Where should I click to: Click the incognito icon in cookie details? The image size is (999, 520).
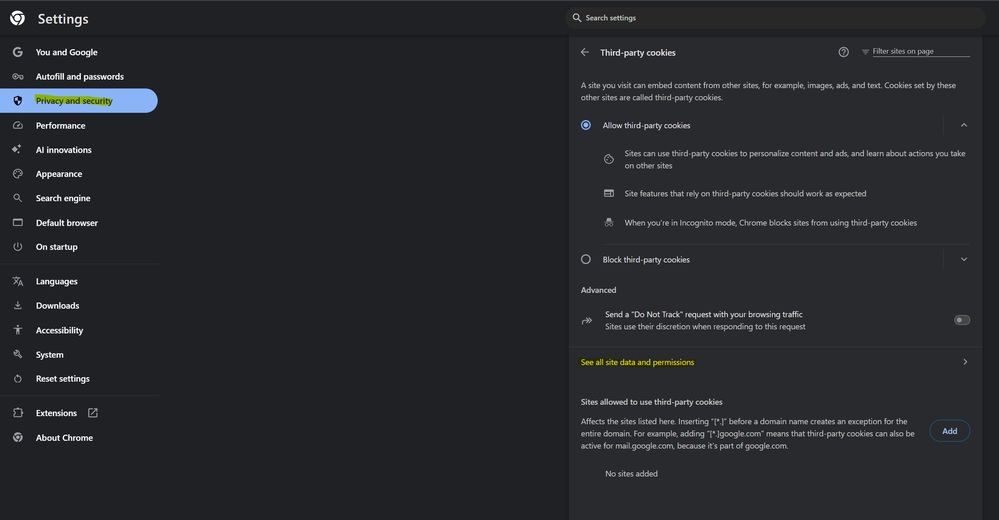point(609,222)
